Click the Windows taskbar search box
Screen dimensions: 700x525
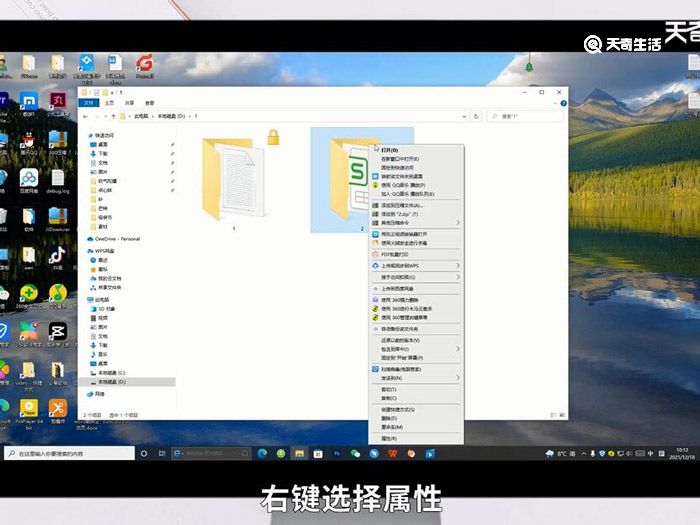69,453
